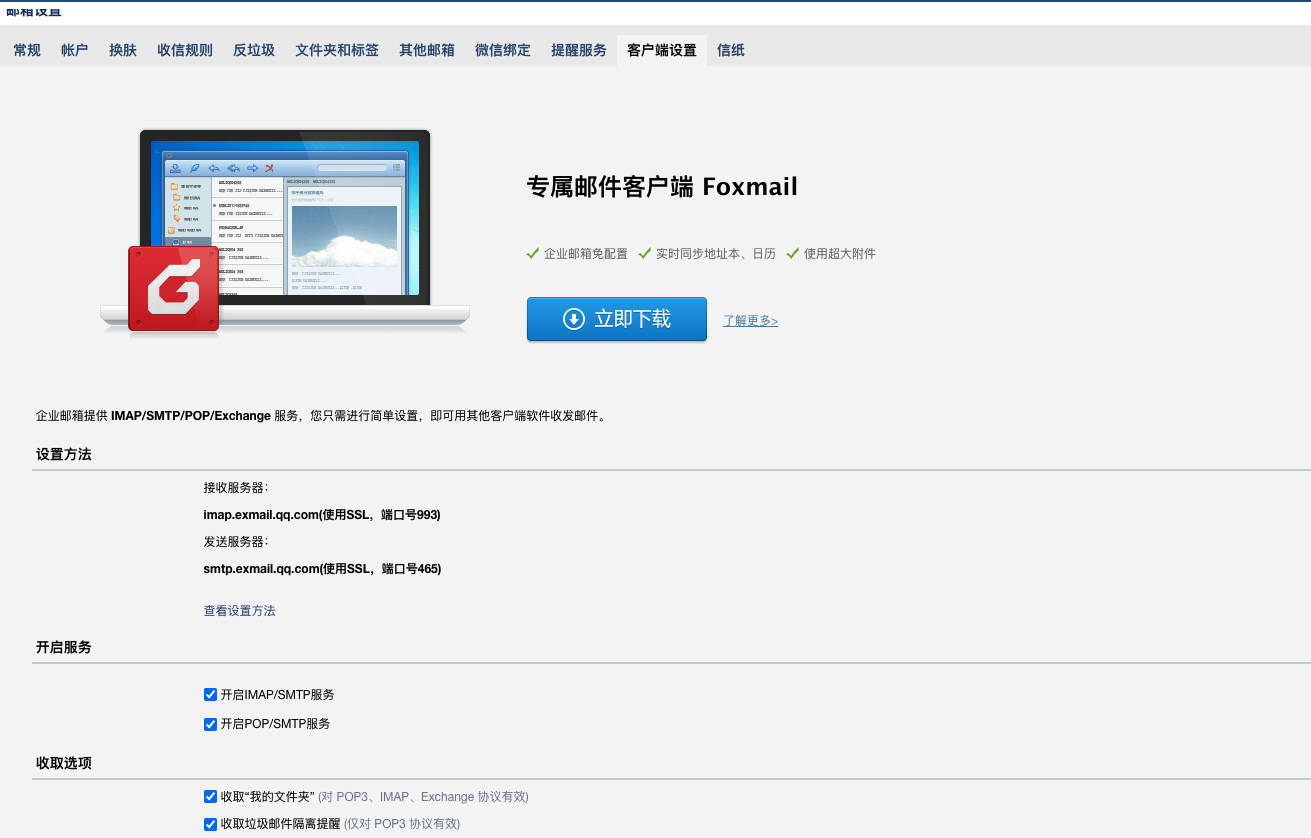Toggle 收取垃圾邮件隔离提醒 checkbox

click(210, 824)
